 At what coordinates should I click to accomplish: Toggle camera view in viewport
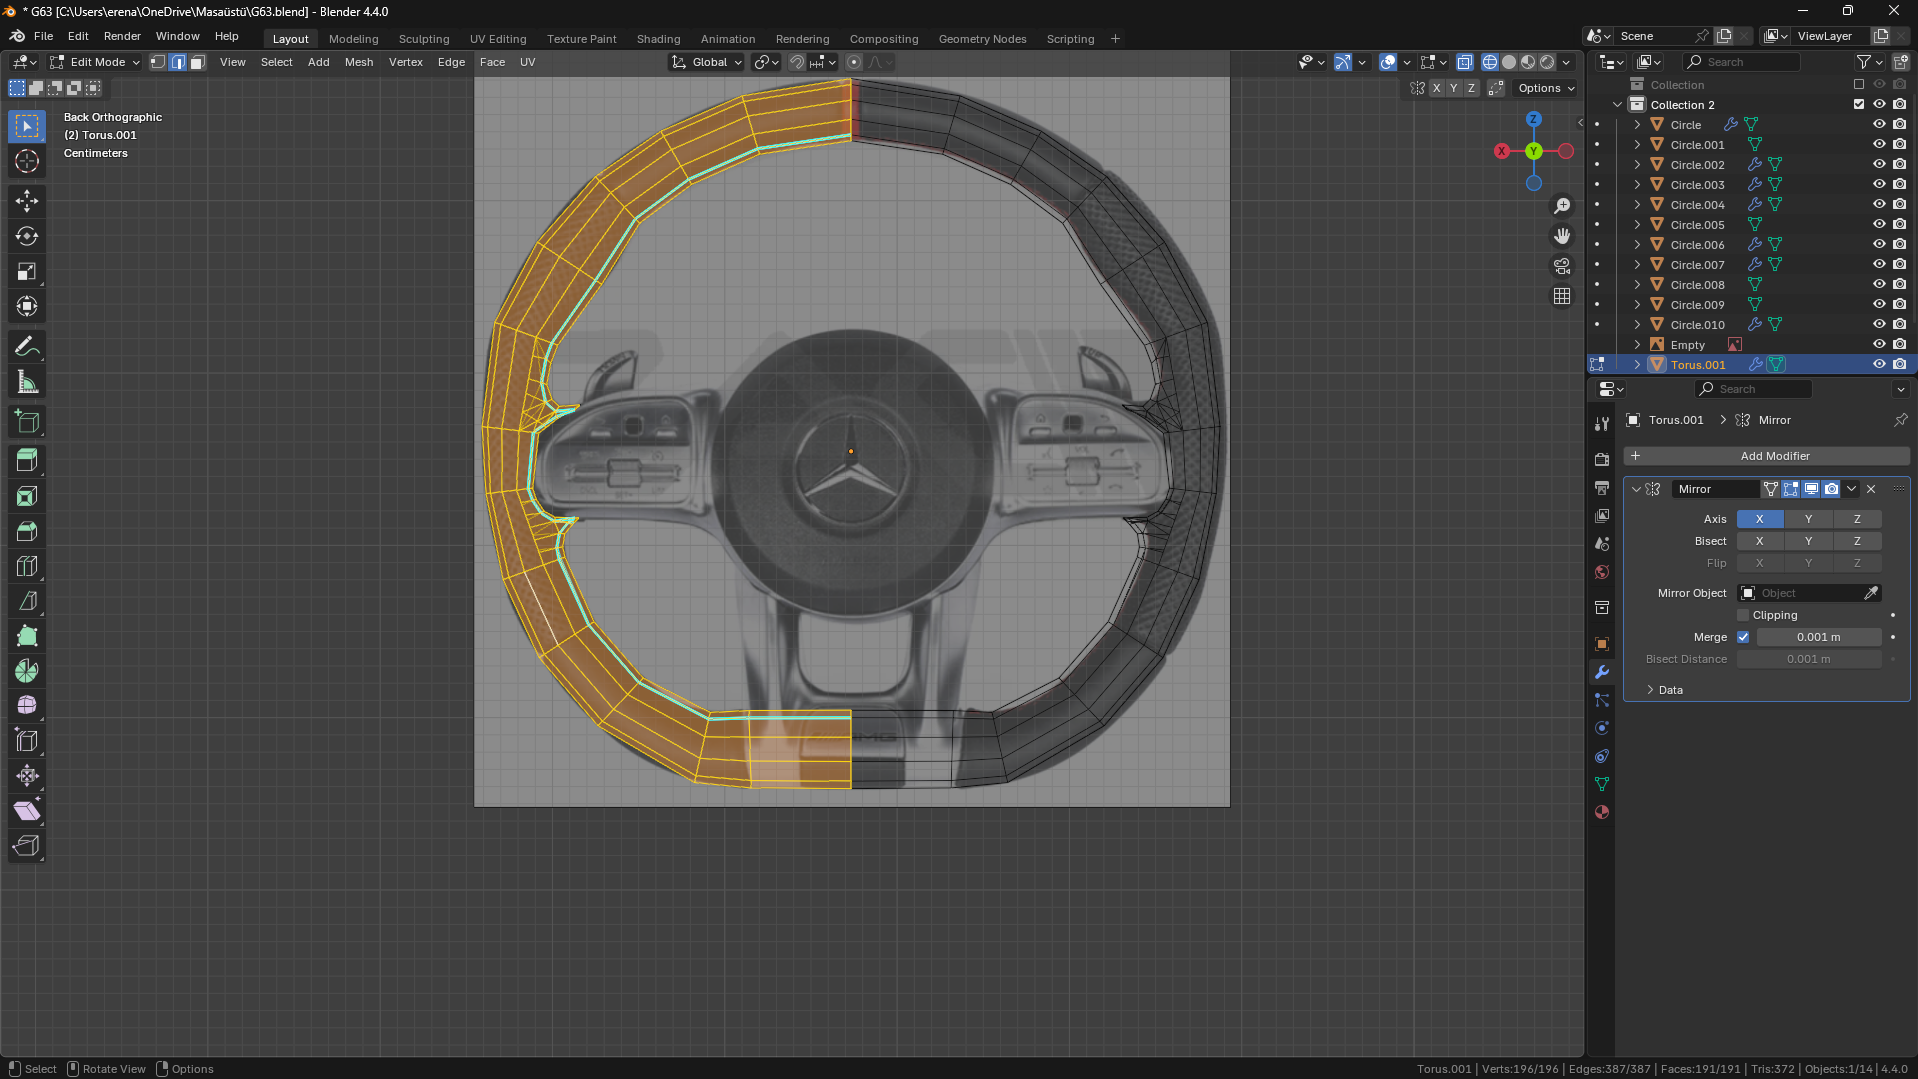[x=1562, y=266]
